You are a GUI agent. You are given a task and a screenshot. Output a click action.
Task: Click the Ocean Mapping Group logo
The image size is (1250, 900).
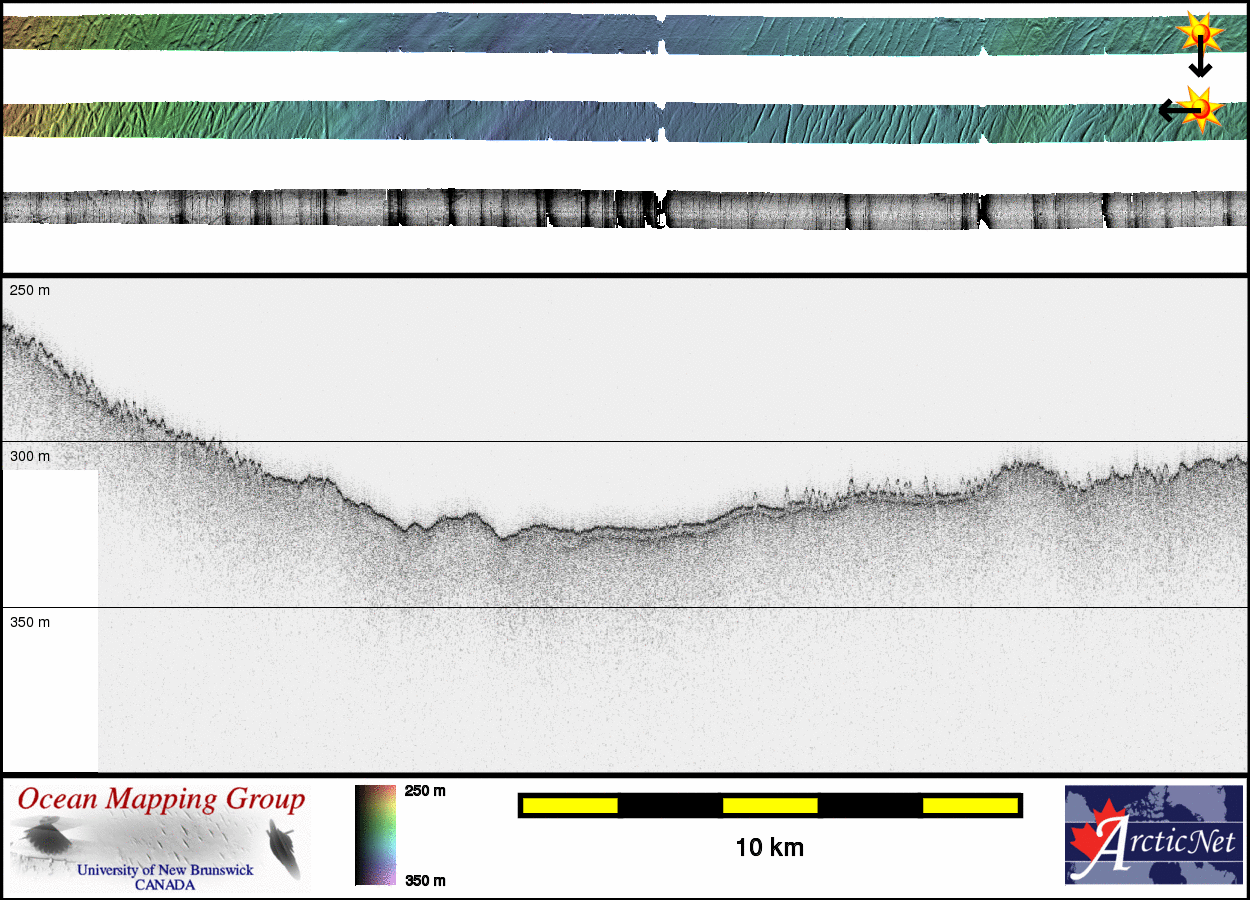tap(160, 838)
